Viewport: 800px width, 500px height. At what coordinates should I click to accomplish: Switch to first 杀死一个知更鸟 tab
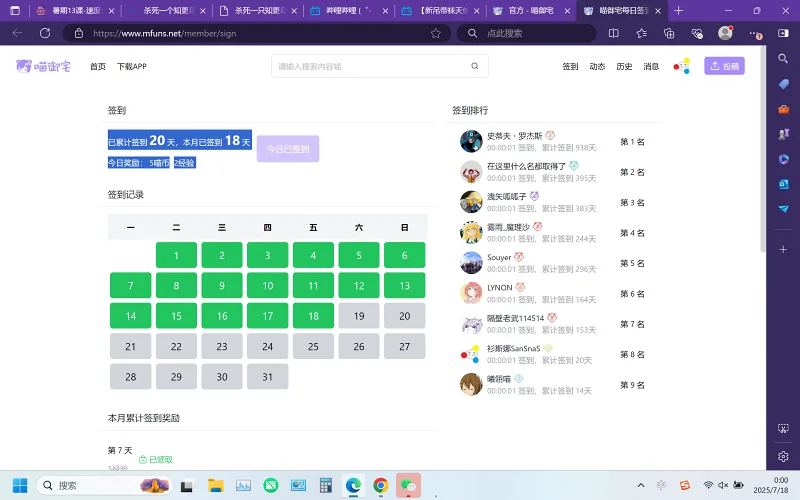tap(167, 10)
